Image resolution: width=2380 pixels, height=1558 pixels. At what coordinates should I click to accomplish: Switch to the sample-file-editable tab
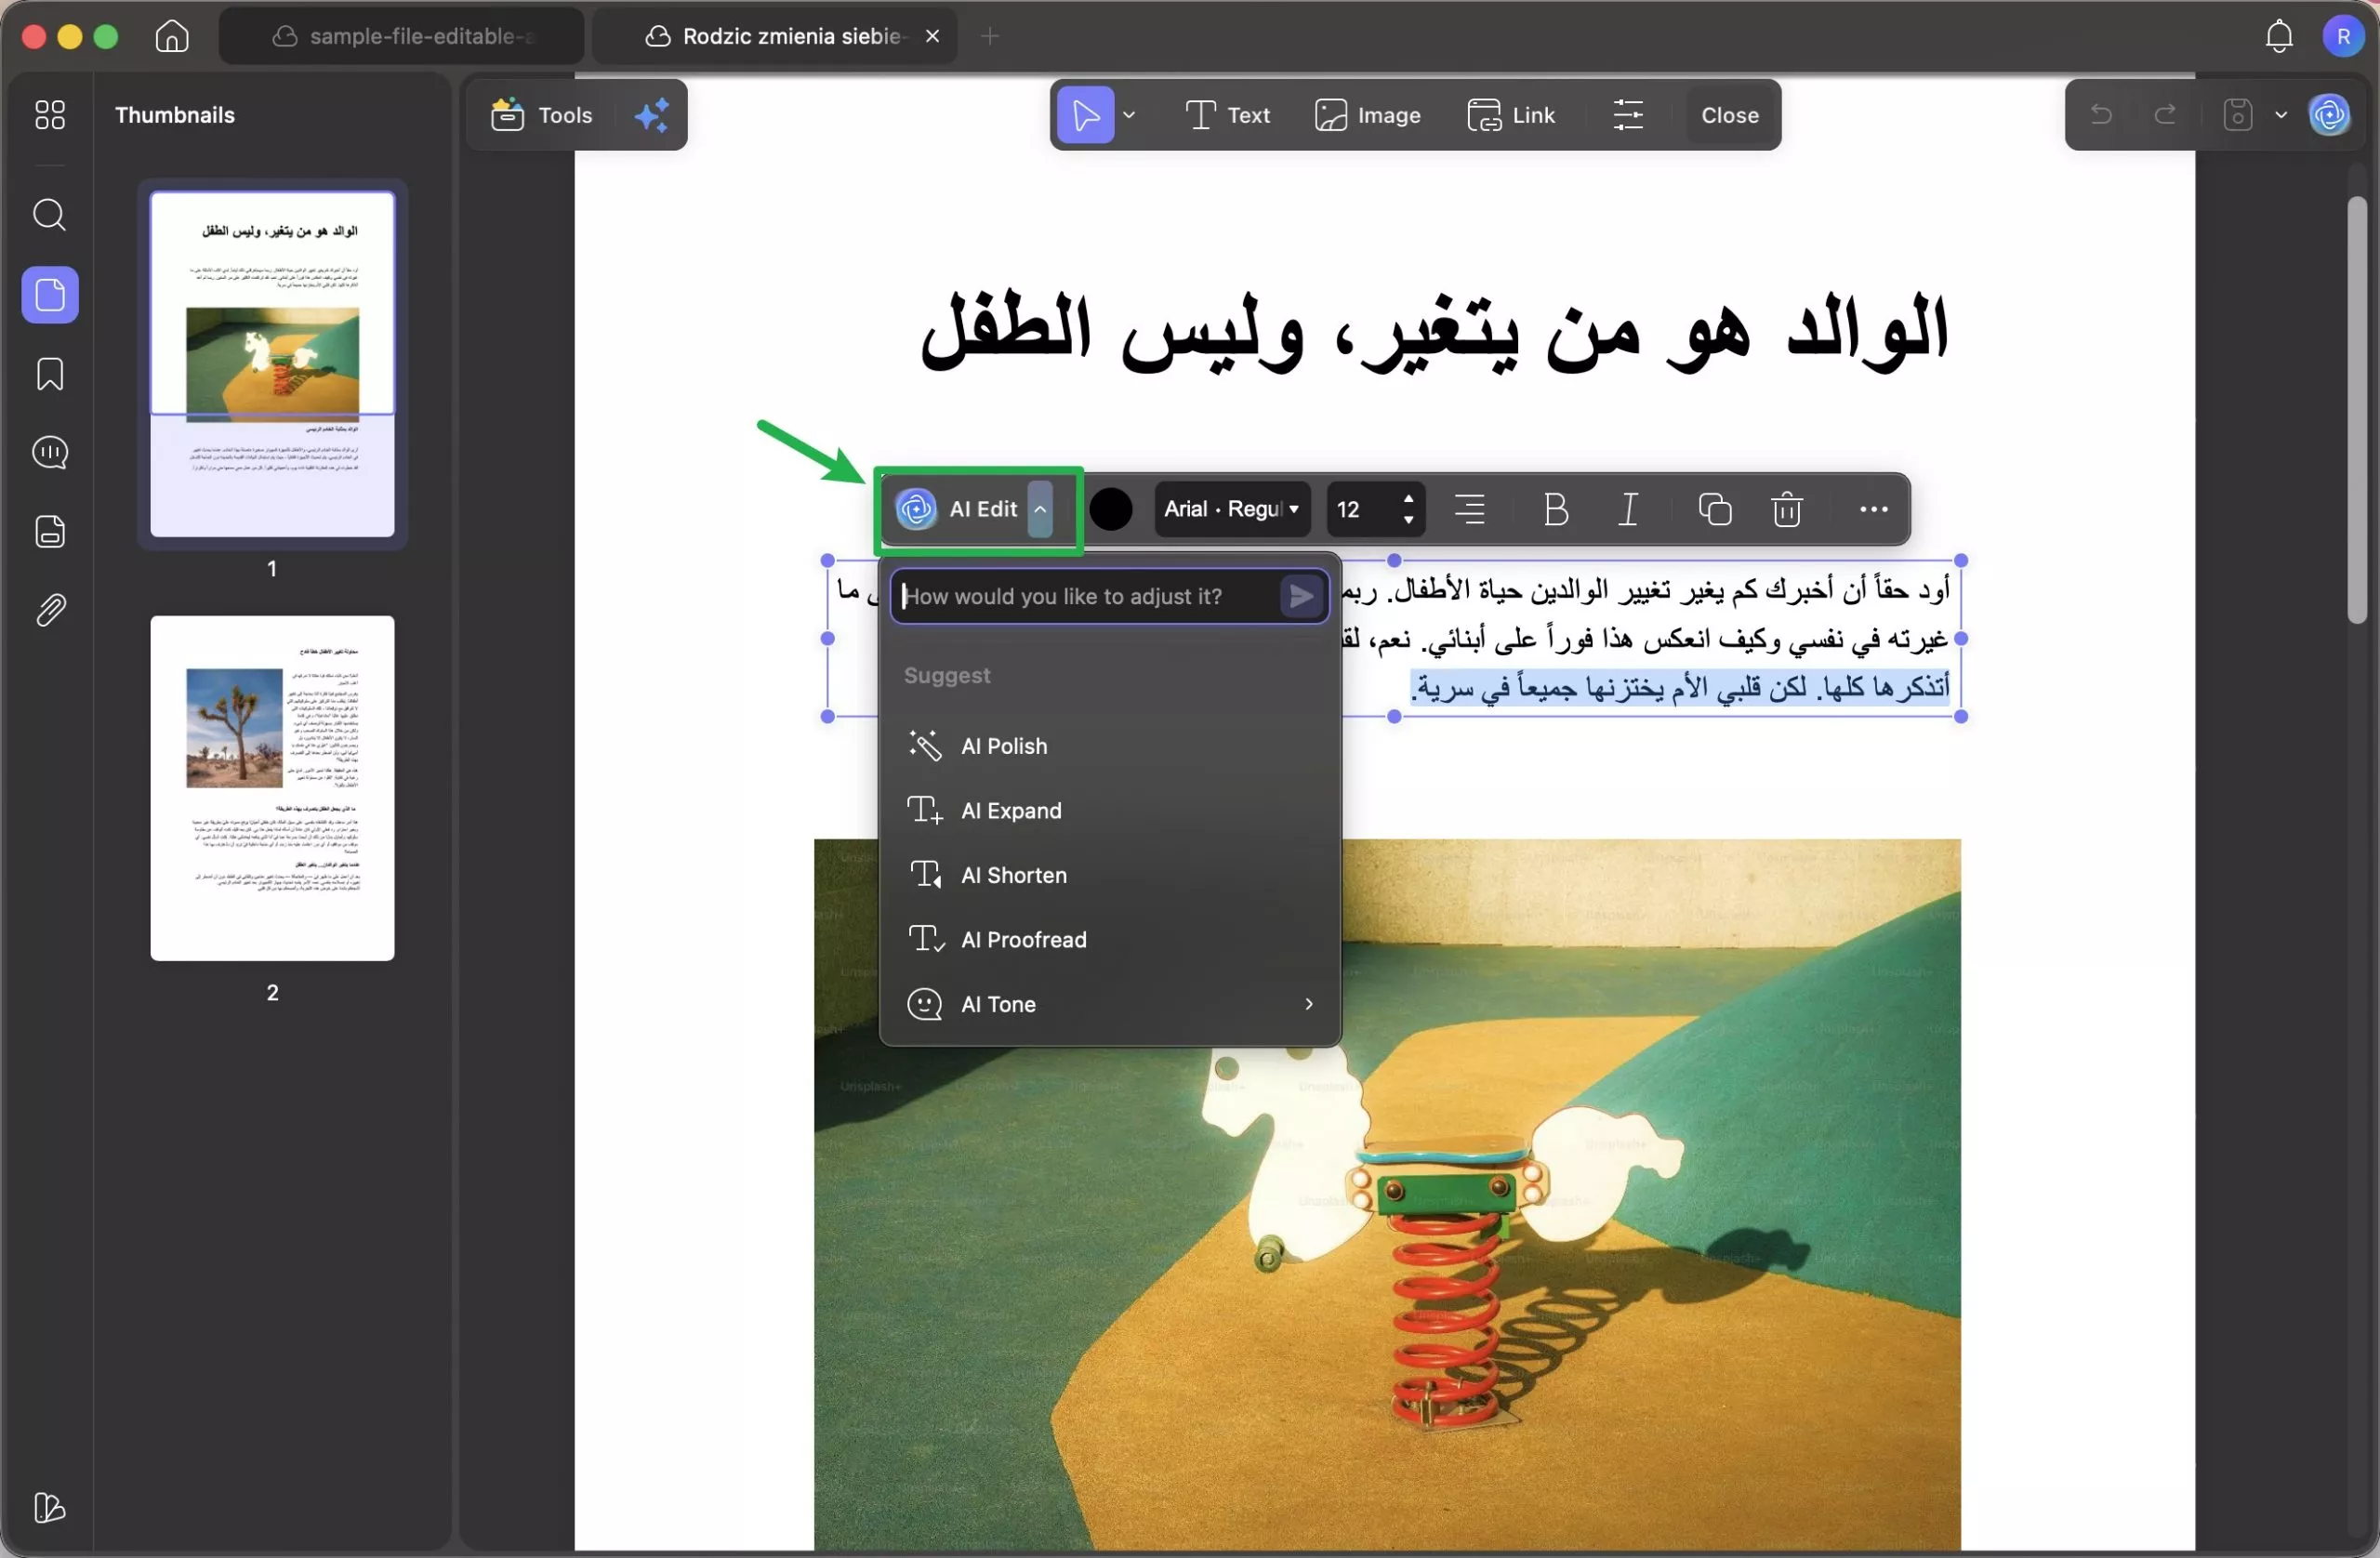tap(402, 36)
